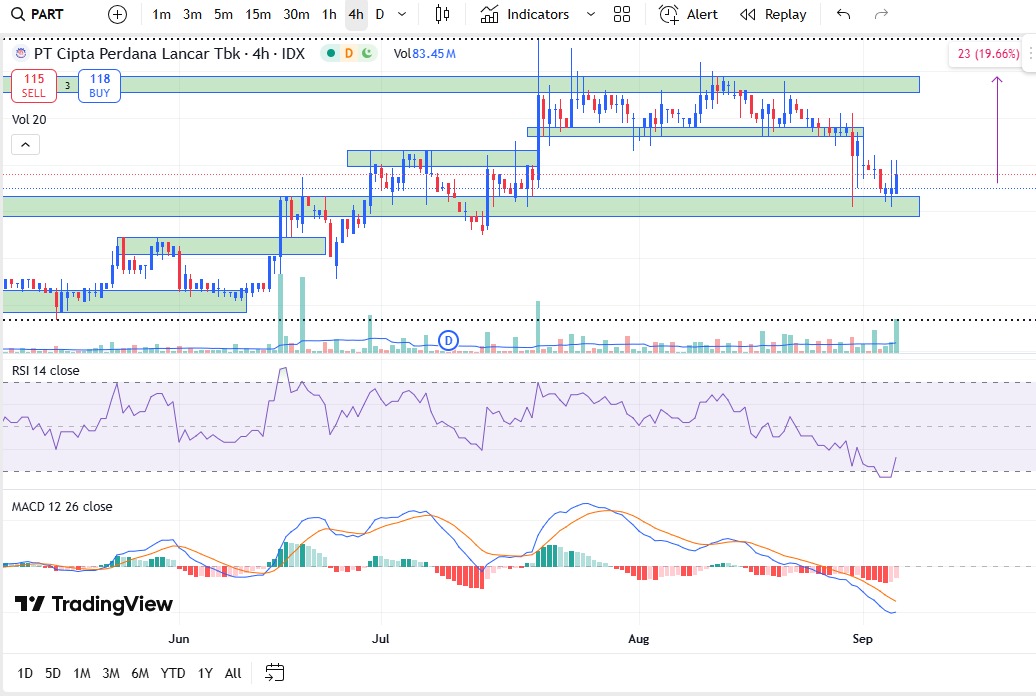Set date range to 1D
Screen dimensions: 1036x696
[x=25, y=674]
